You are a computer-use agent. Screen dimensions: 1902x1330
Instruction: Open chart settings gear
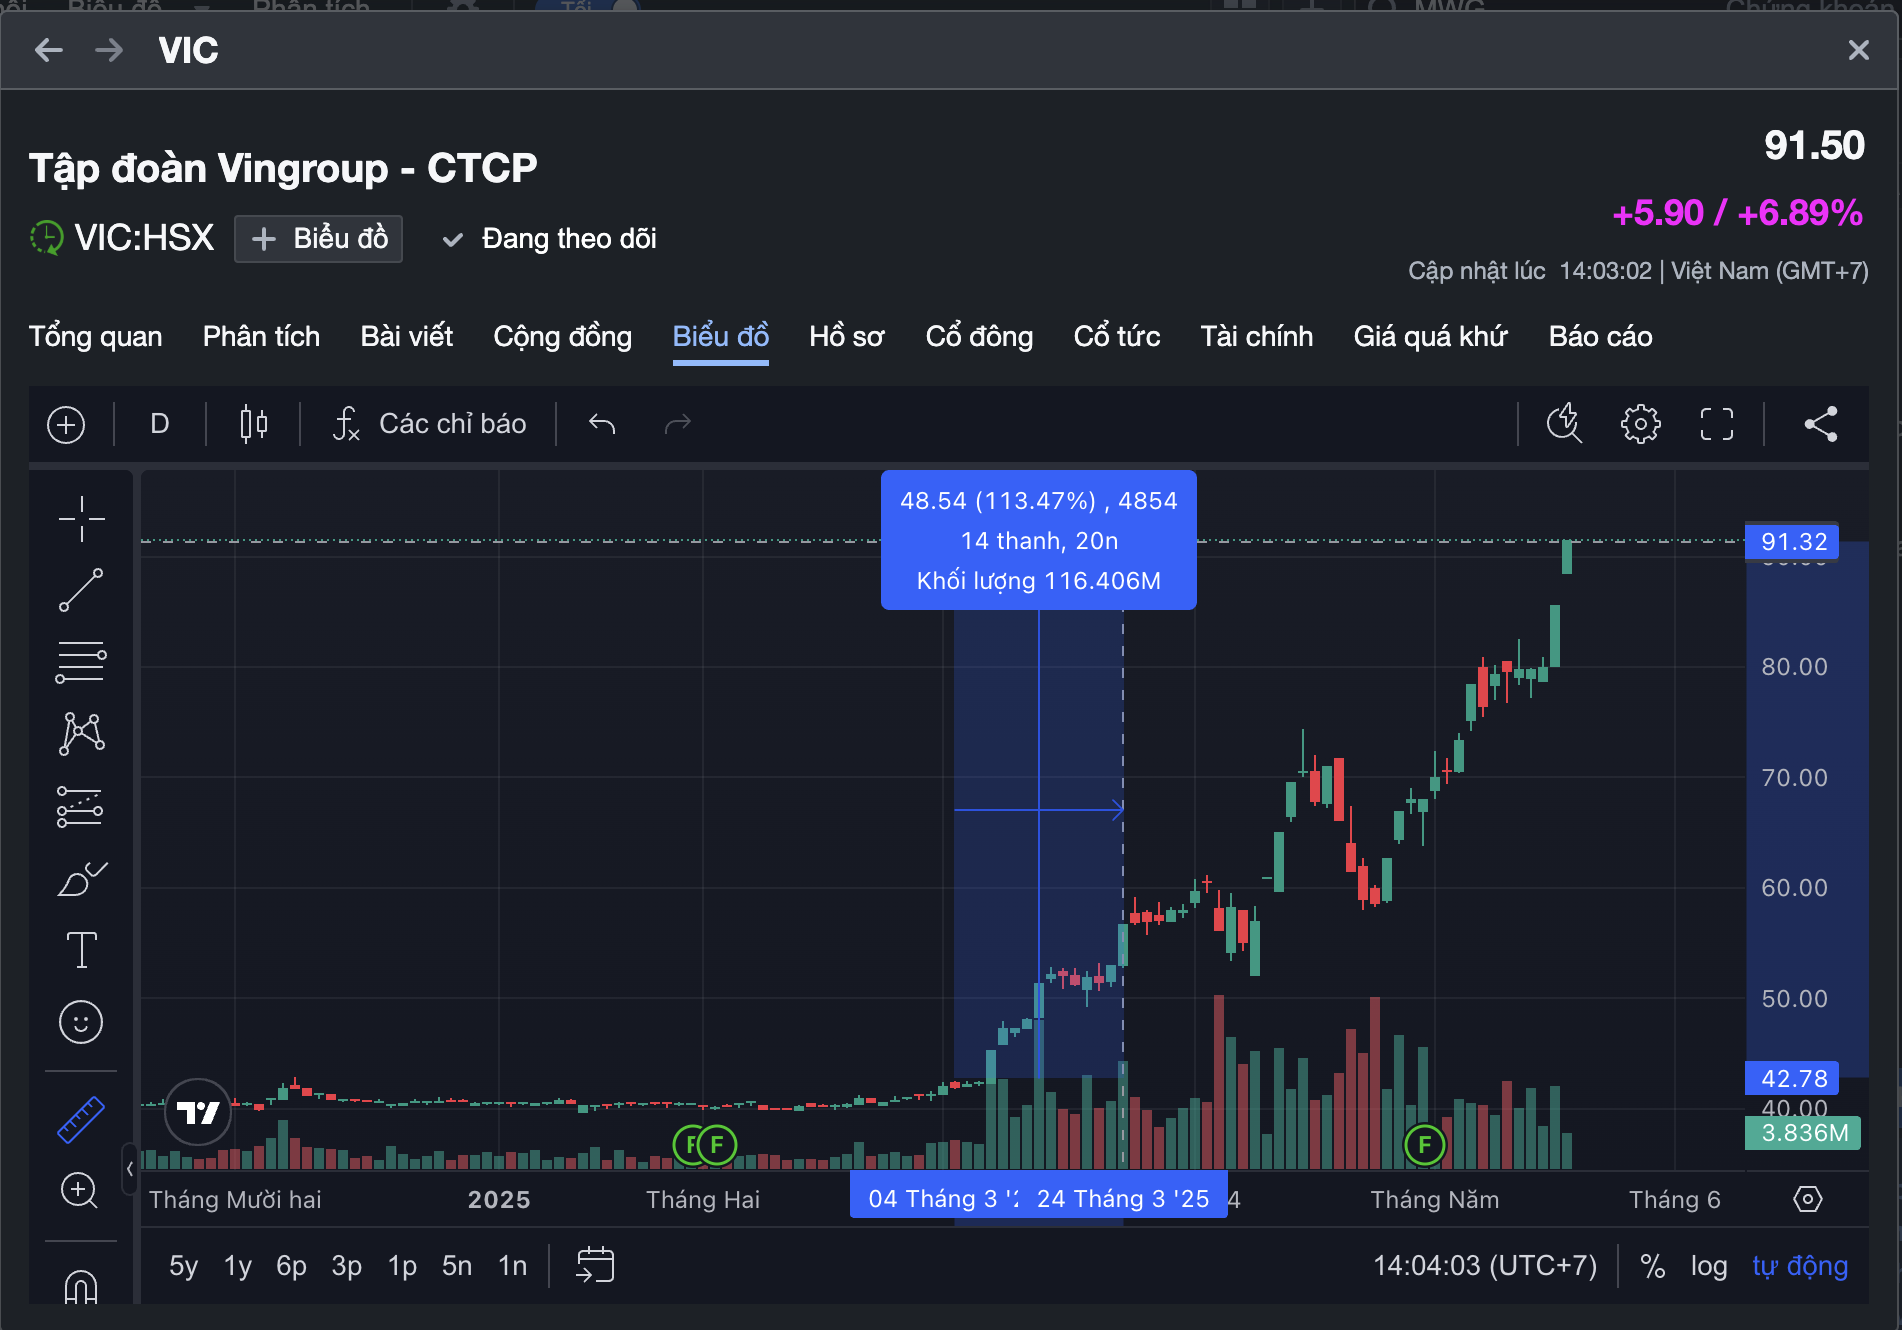point(1640,424)
